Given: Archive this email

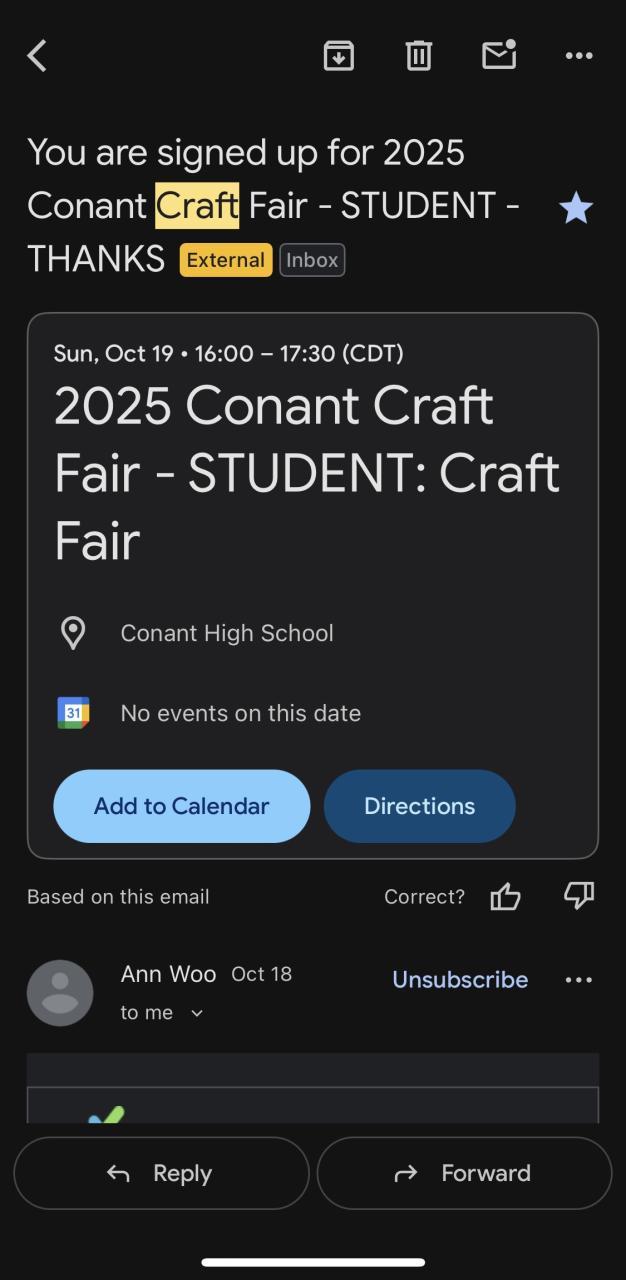Looking at the screenshot, I should pyautogui.click(x=339, y=56).
